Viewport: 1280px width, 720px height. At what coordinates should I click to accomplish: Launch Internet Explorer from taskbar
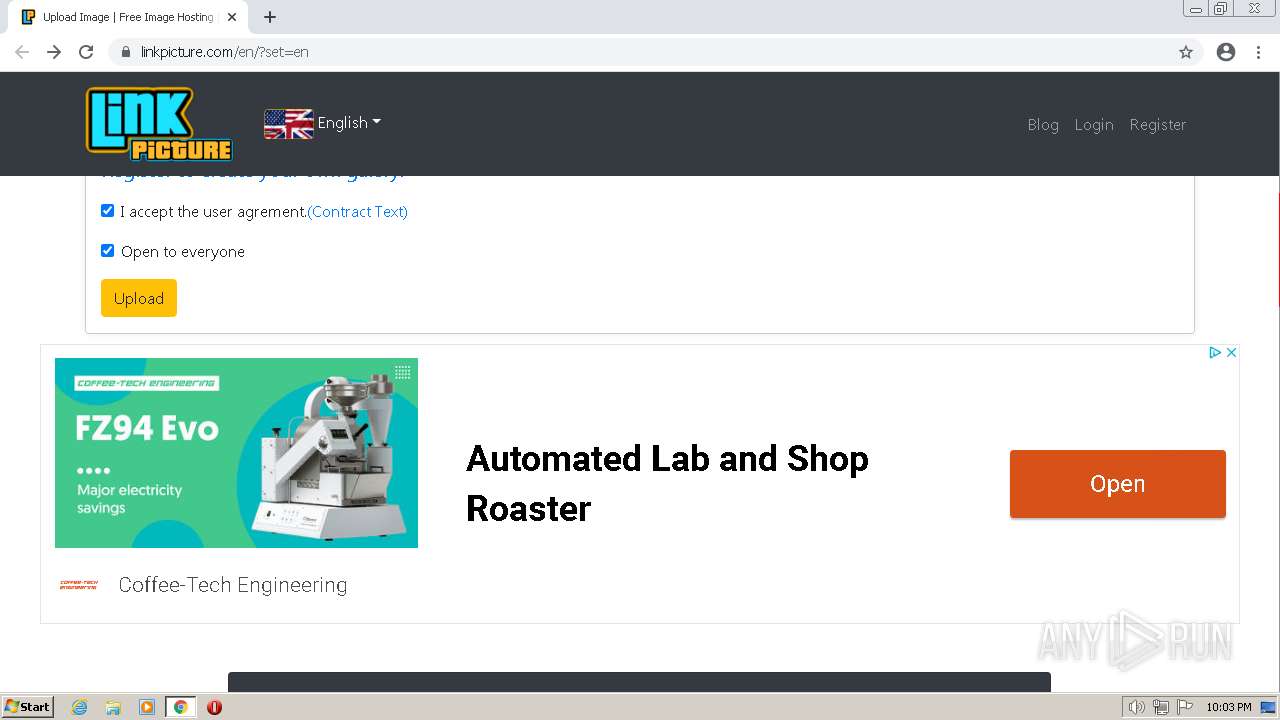tap(80, 707)
